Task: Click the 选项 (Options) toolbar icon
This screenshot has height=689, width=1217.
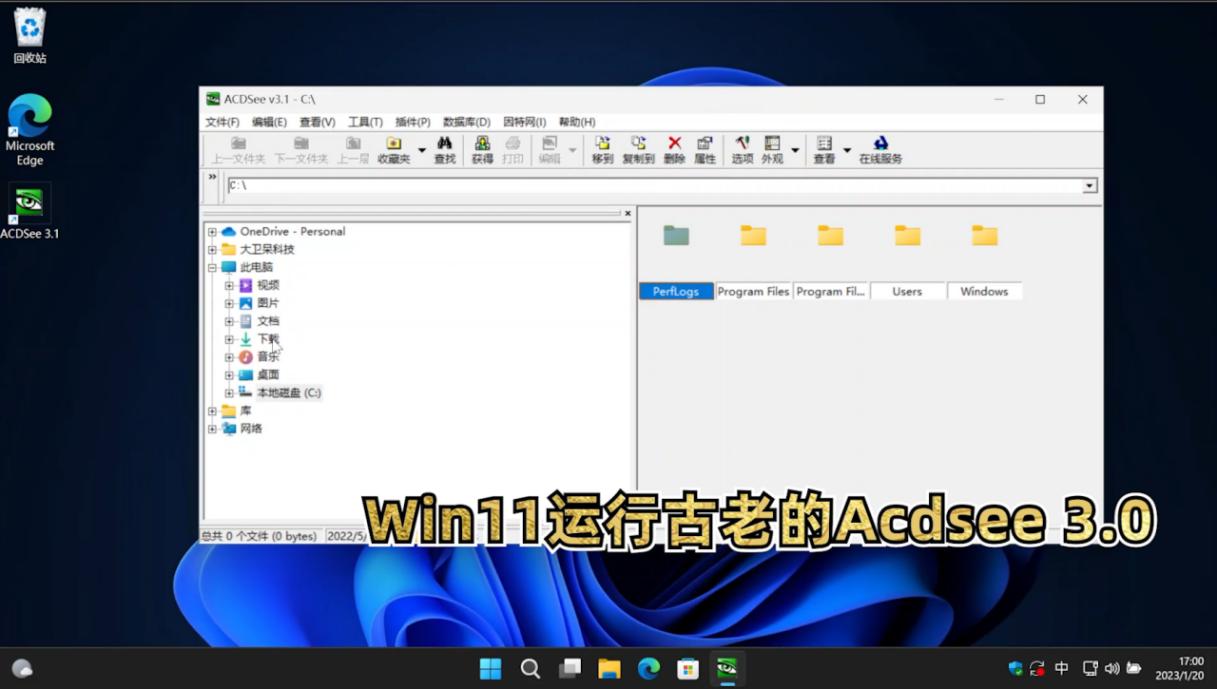Action: coord(742,150)
